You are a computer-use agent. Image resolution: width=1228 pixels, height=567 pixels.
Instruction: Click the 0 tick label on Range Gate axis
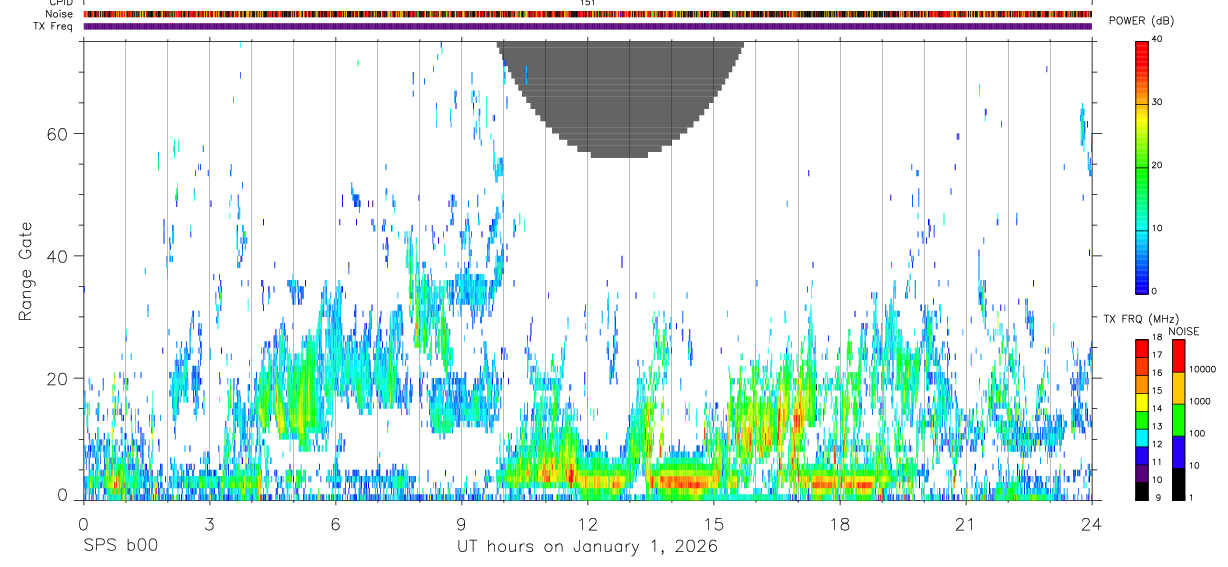(63, 495)
